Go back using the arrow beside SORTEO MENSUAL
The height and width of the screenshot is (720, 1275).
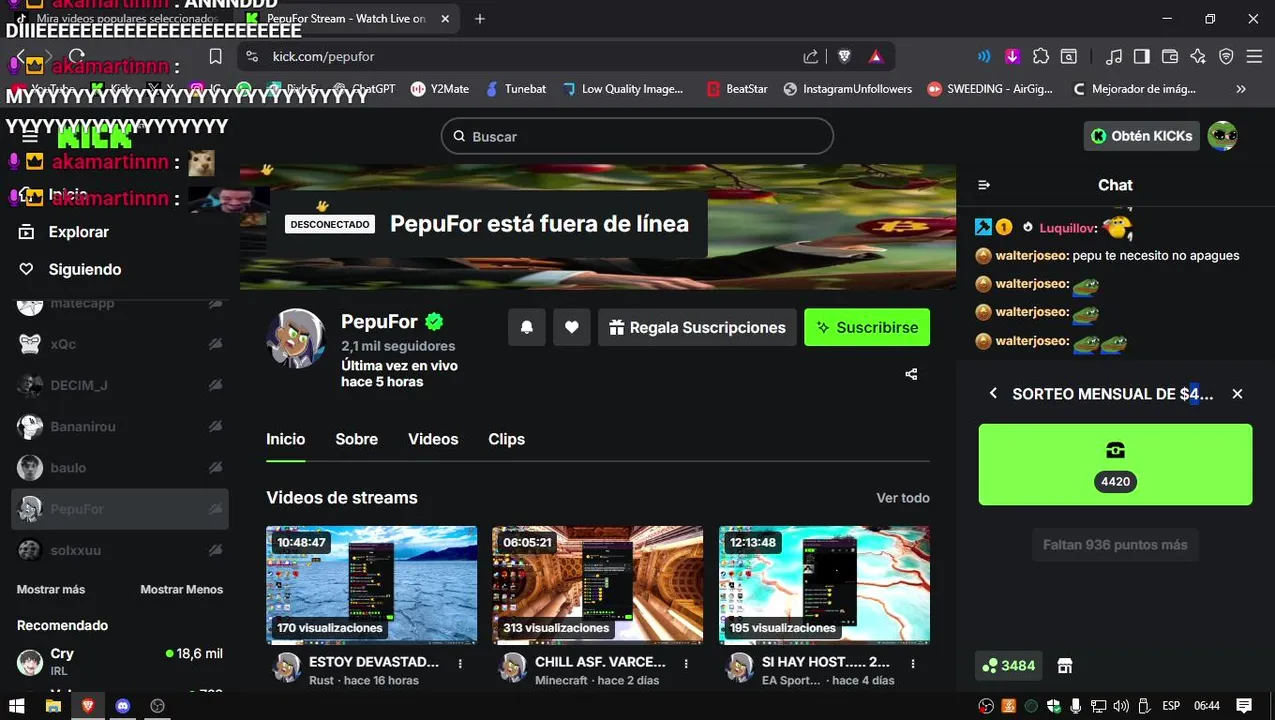pyautogui.click(x=993, y=394)
